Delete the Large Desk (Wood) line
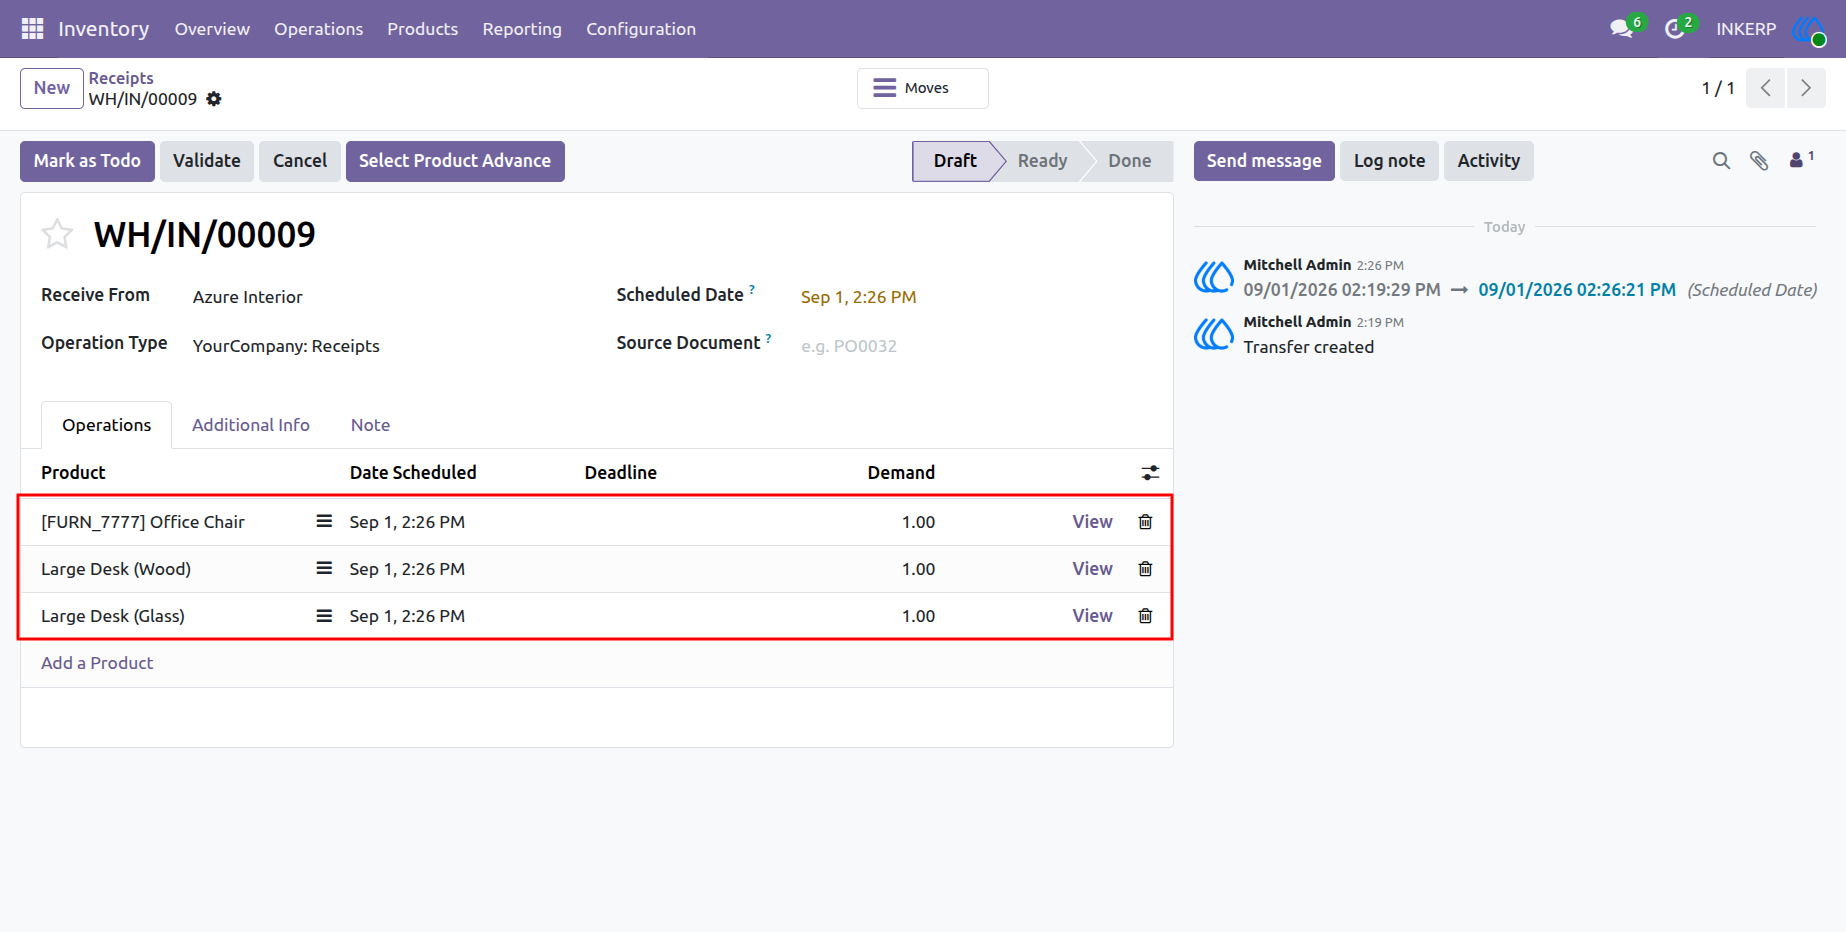1846x932 pixels. (1145, 569)
